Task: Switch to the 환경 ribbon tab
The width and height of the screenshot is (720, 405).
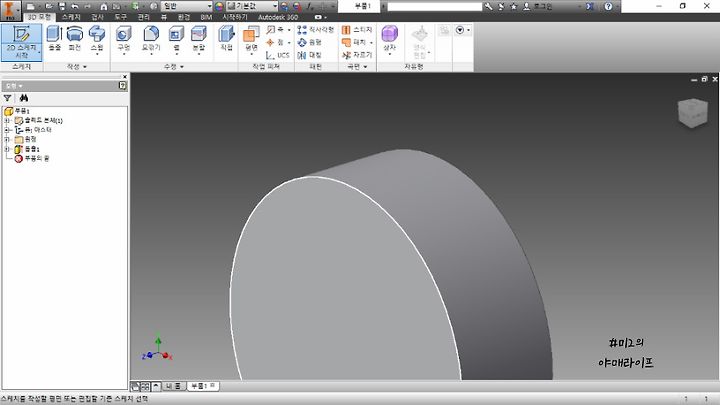Action: click(x=184, y=17)
